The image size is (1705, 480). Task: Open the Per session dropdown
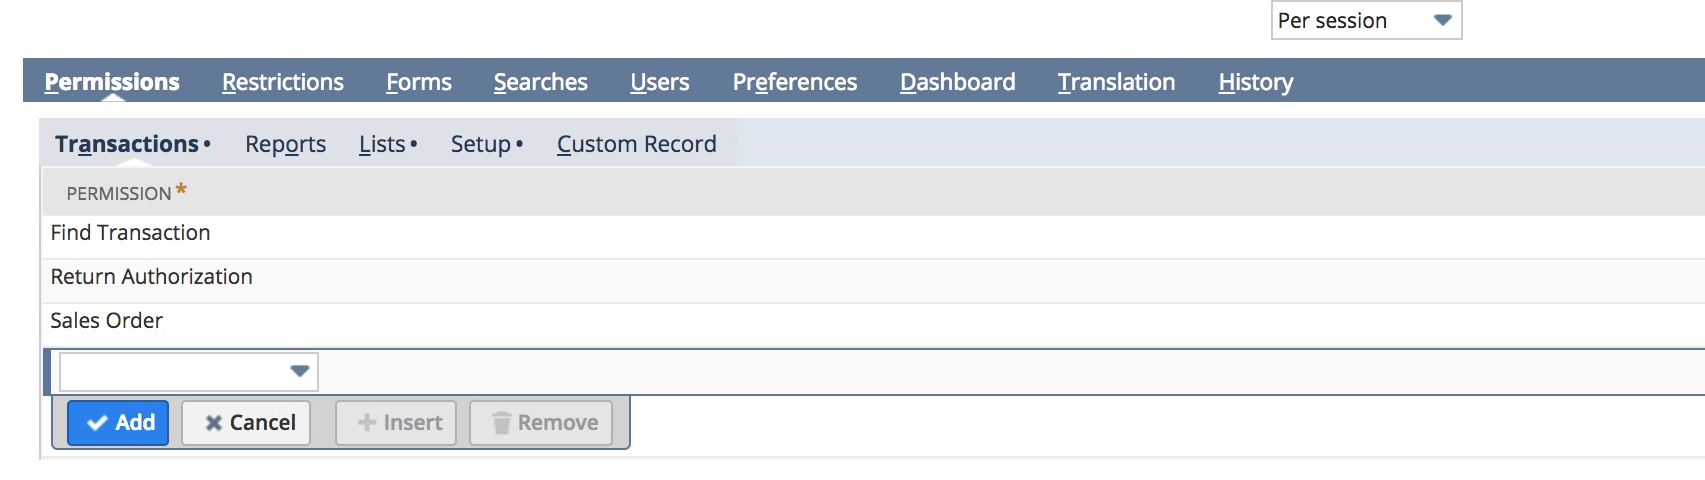click(x=1366, y=20)
